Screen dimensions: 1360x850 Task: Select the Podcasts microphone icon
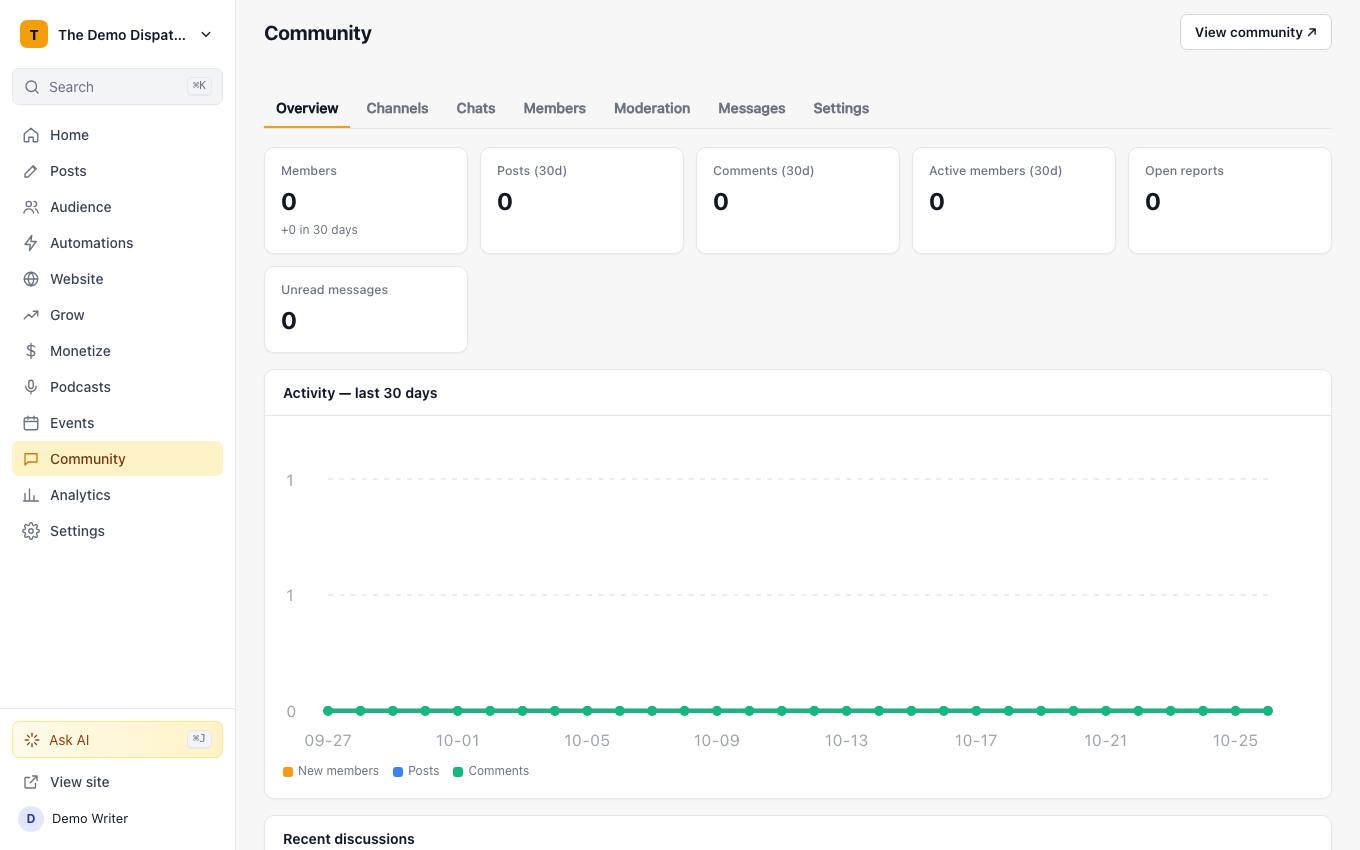(31, 387)
